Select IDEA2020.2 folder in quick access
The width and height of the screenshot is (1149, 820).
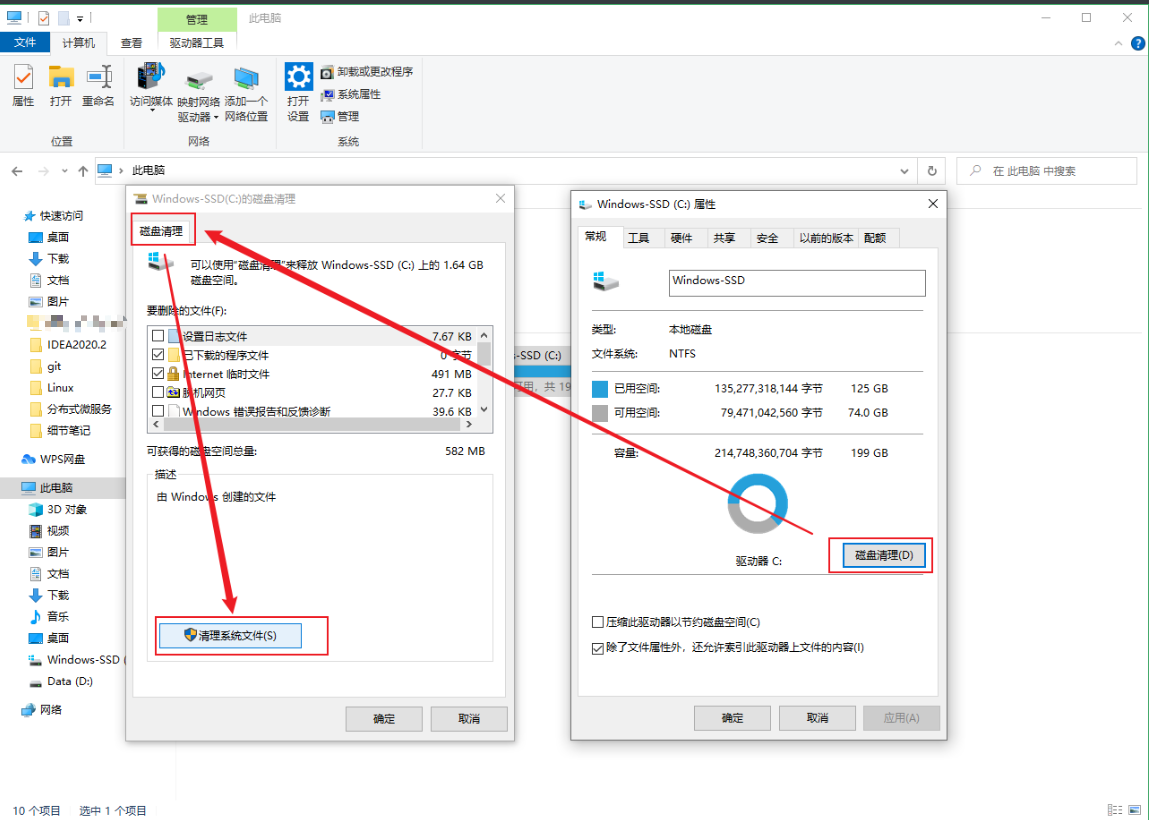point(68,344)
